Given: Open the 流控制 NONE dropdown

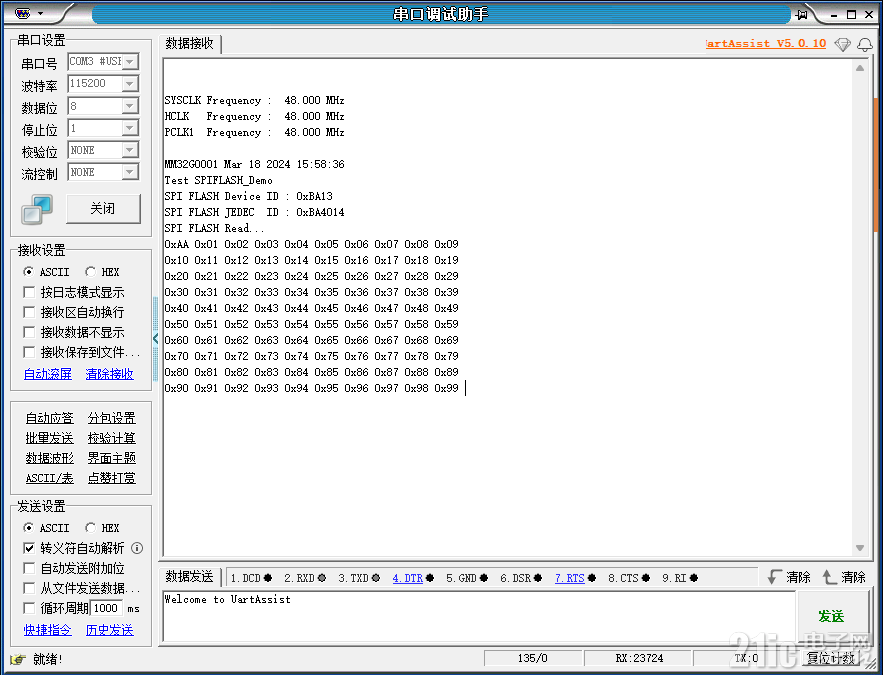Looking at the screenshot, I should tap(130, 172).
